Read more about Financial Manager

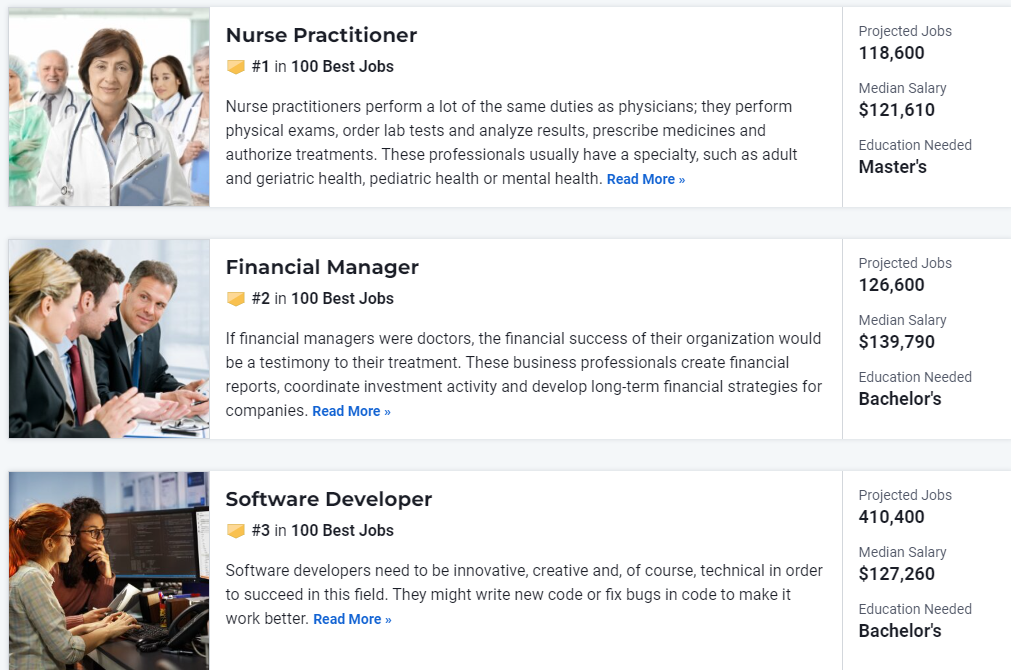pos(351,412)
